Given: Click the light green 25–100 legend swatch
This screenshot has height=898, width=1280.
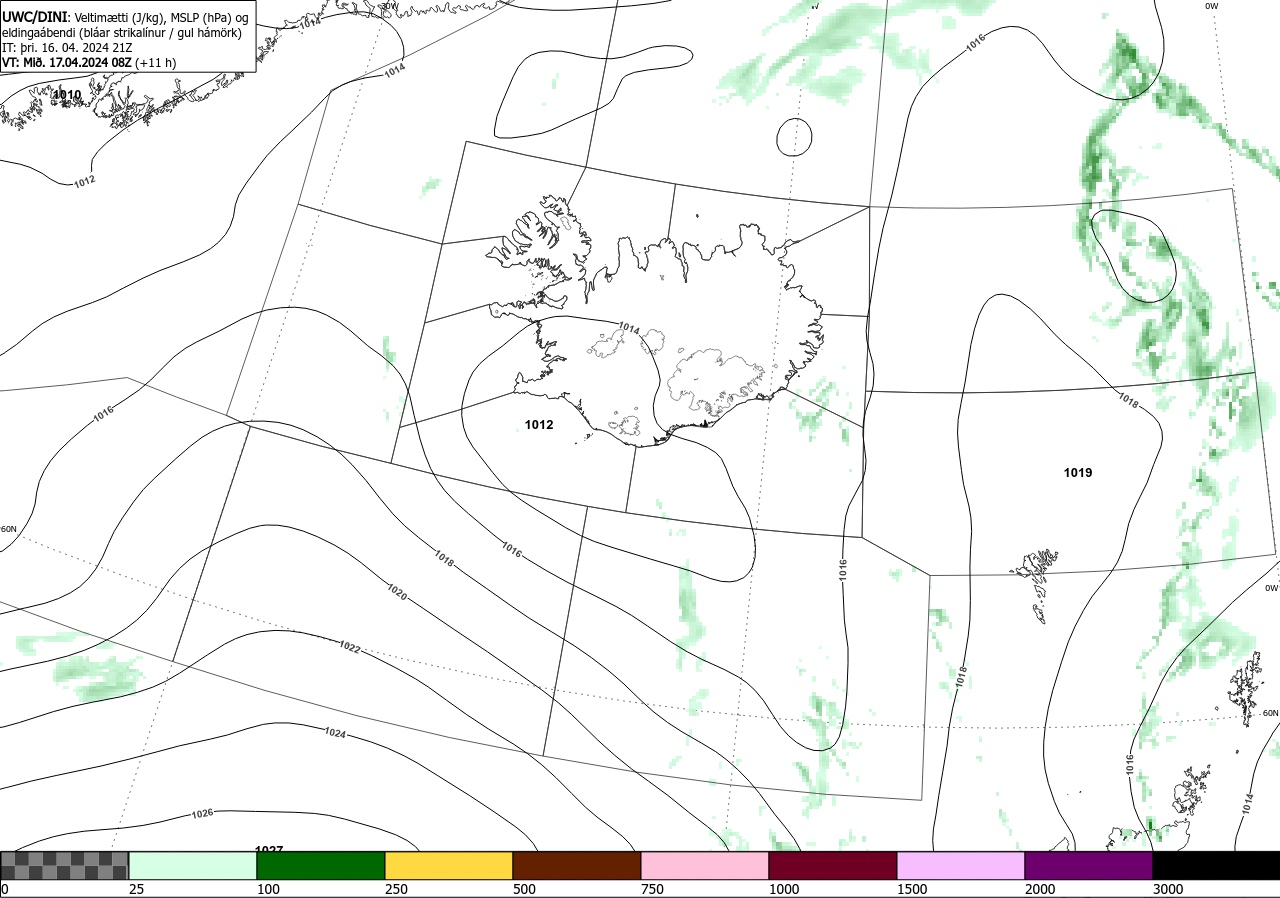Looking at the screenshot, I should 193,865.
